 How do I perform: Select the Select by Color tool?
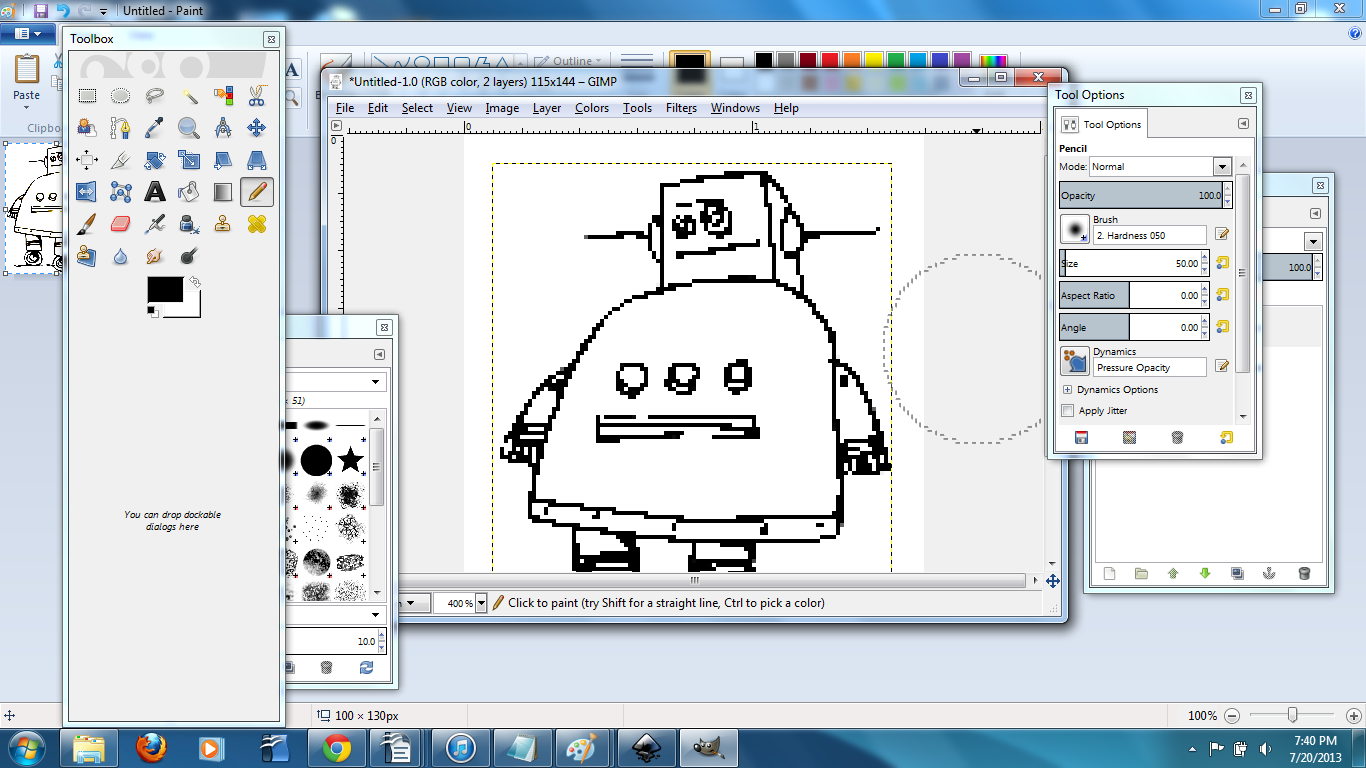pos(222,96)
